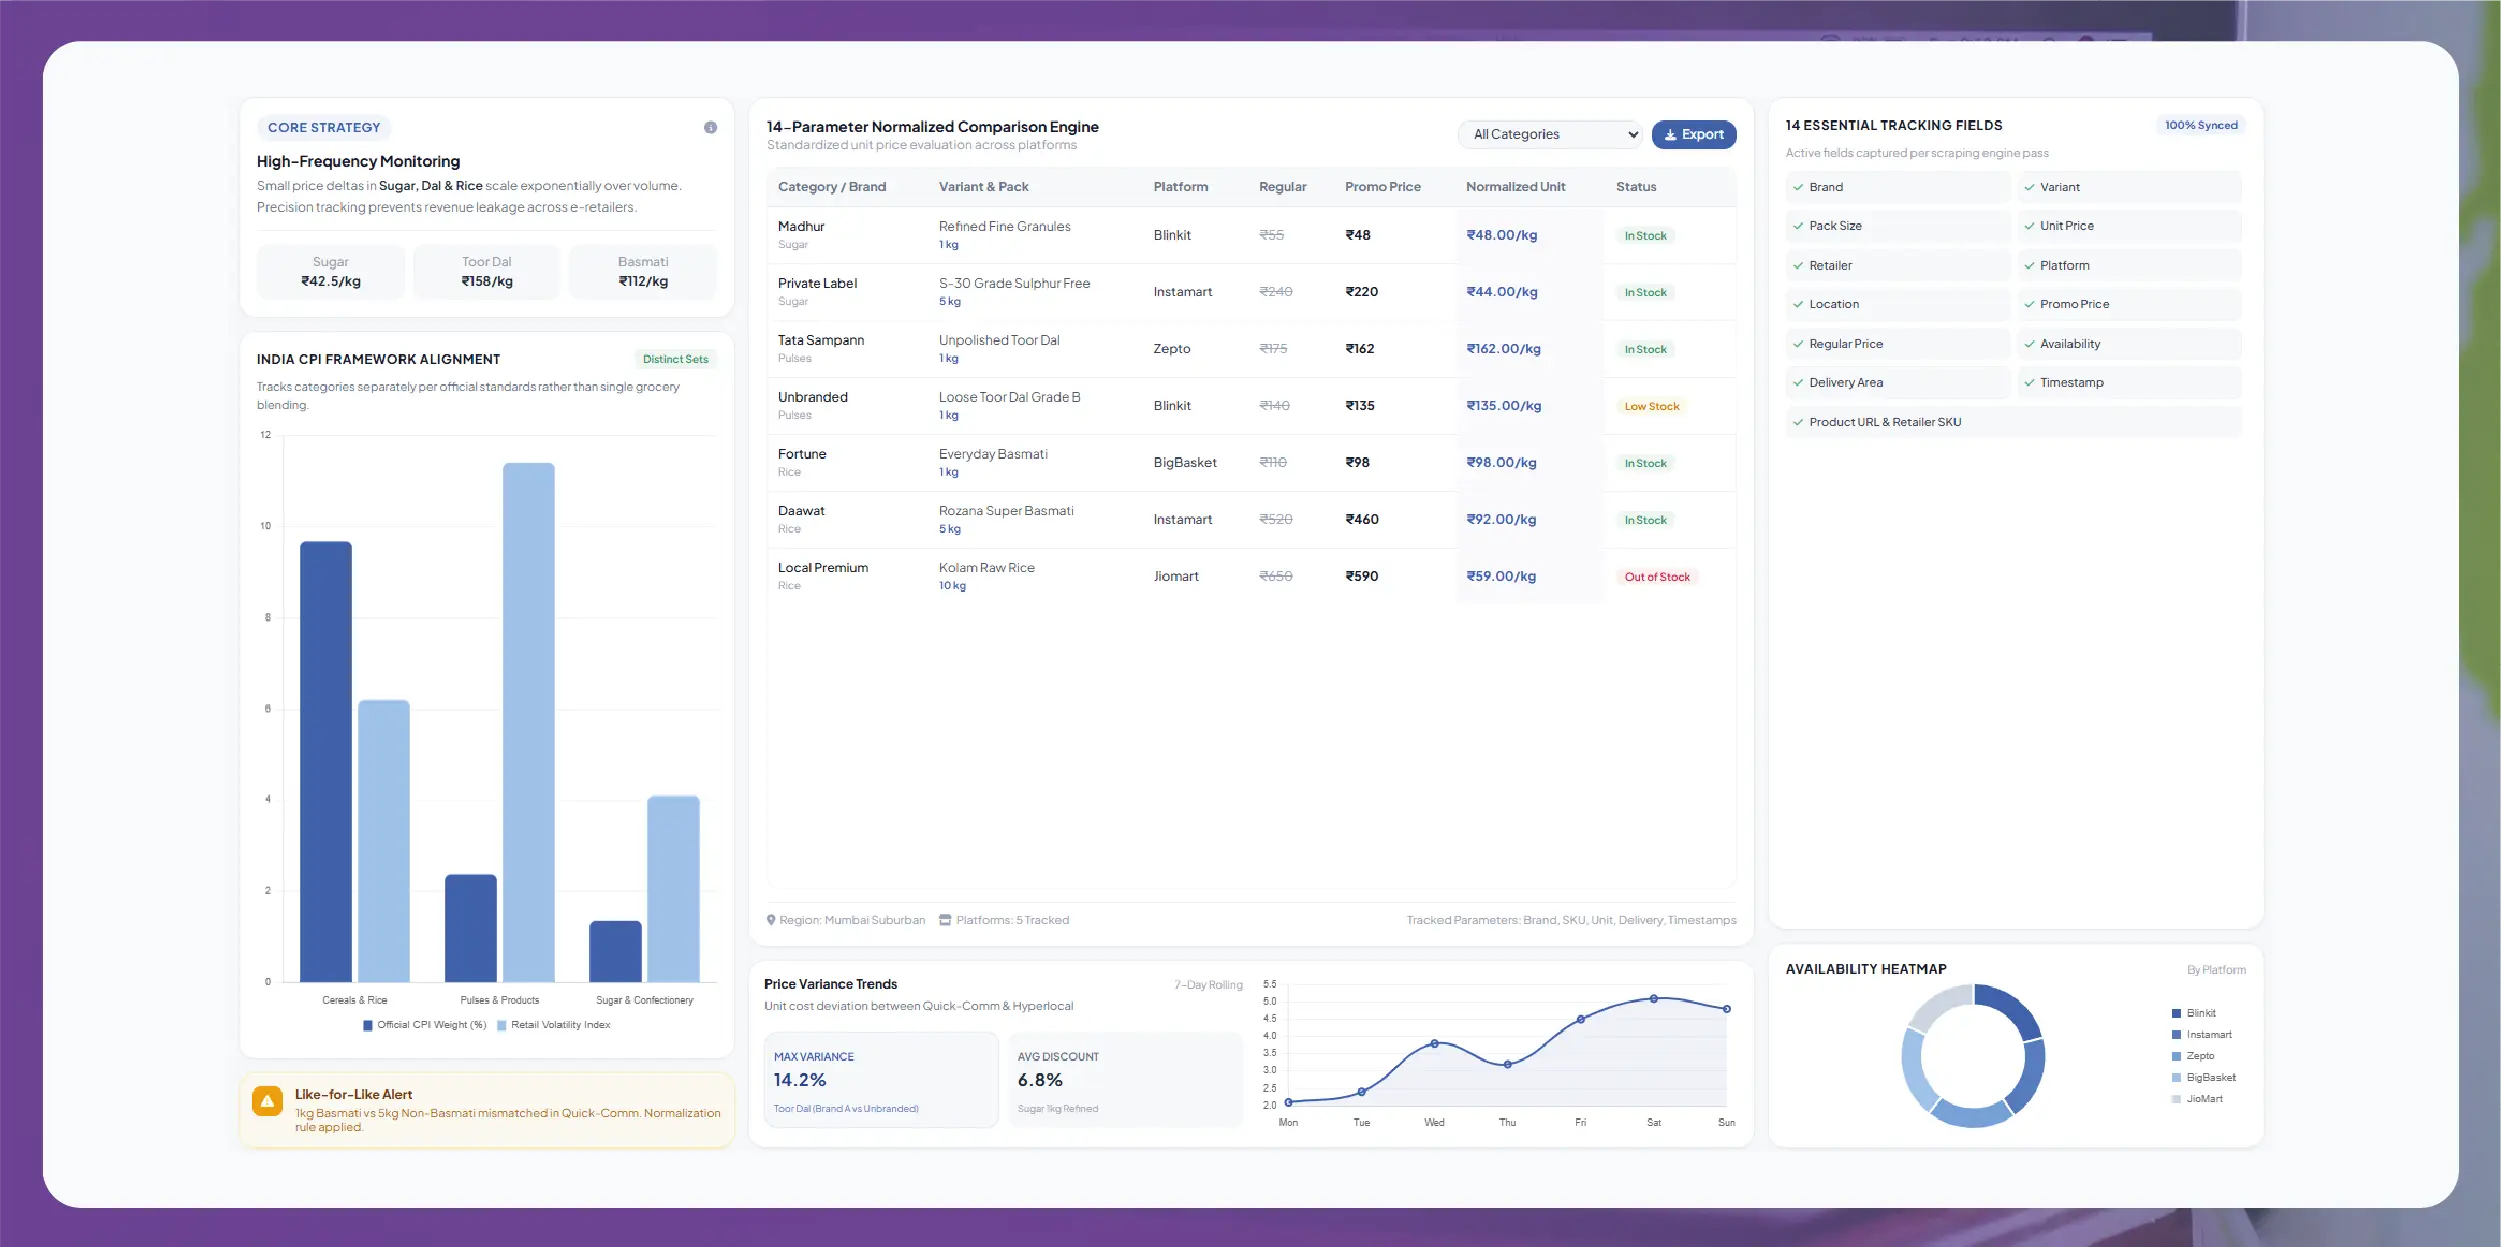Open the All Categories dropdown
The height and width of the screenshot is (1248, 2501).
pyautogui.click(x=1550, y=135)
